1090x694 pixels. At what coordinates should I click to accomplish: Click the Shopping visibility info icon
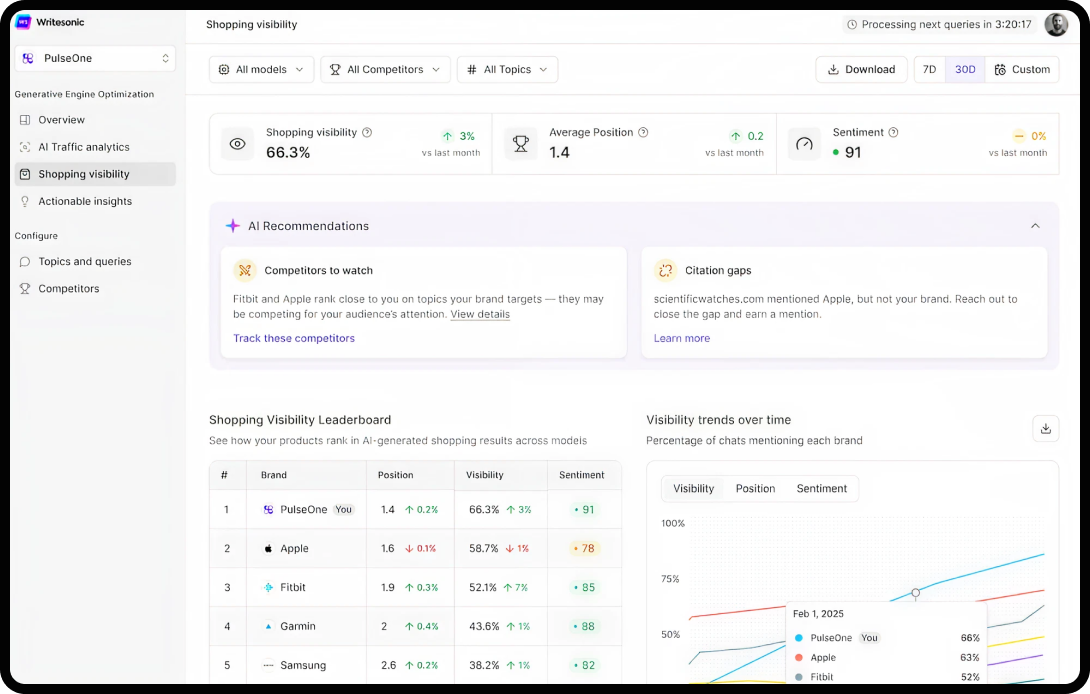pyautogui.click(x=367, y=132)
